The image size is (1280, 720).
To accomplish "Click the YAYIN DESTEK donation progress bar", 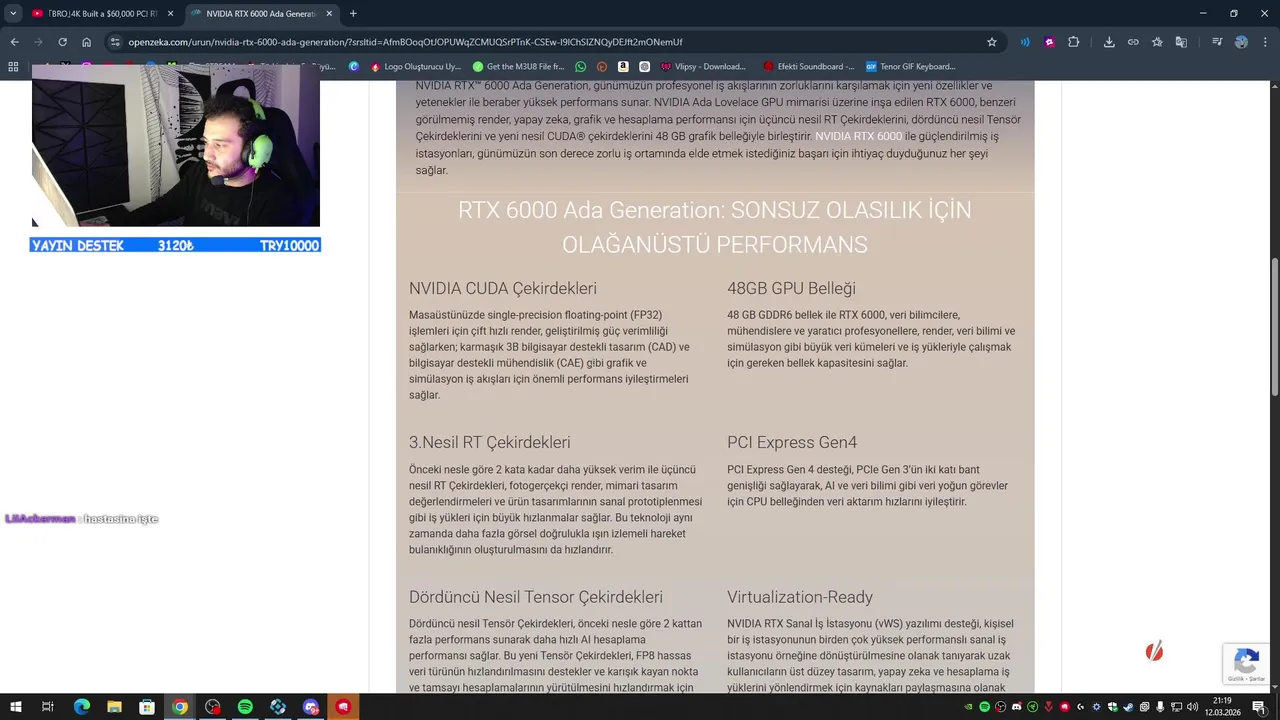I will pos(175,245).
